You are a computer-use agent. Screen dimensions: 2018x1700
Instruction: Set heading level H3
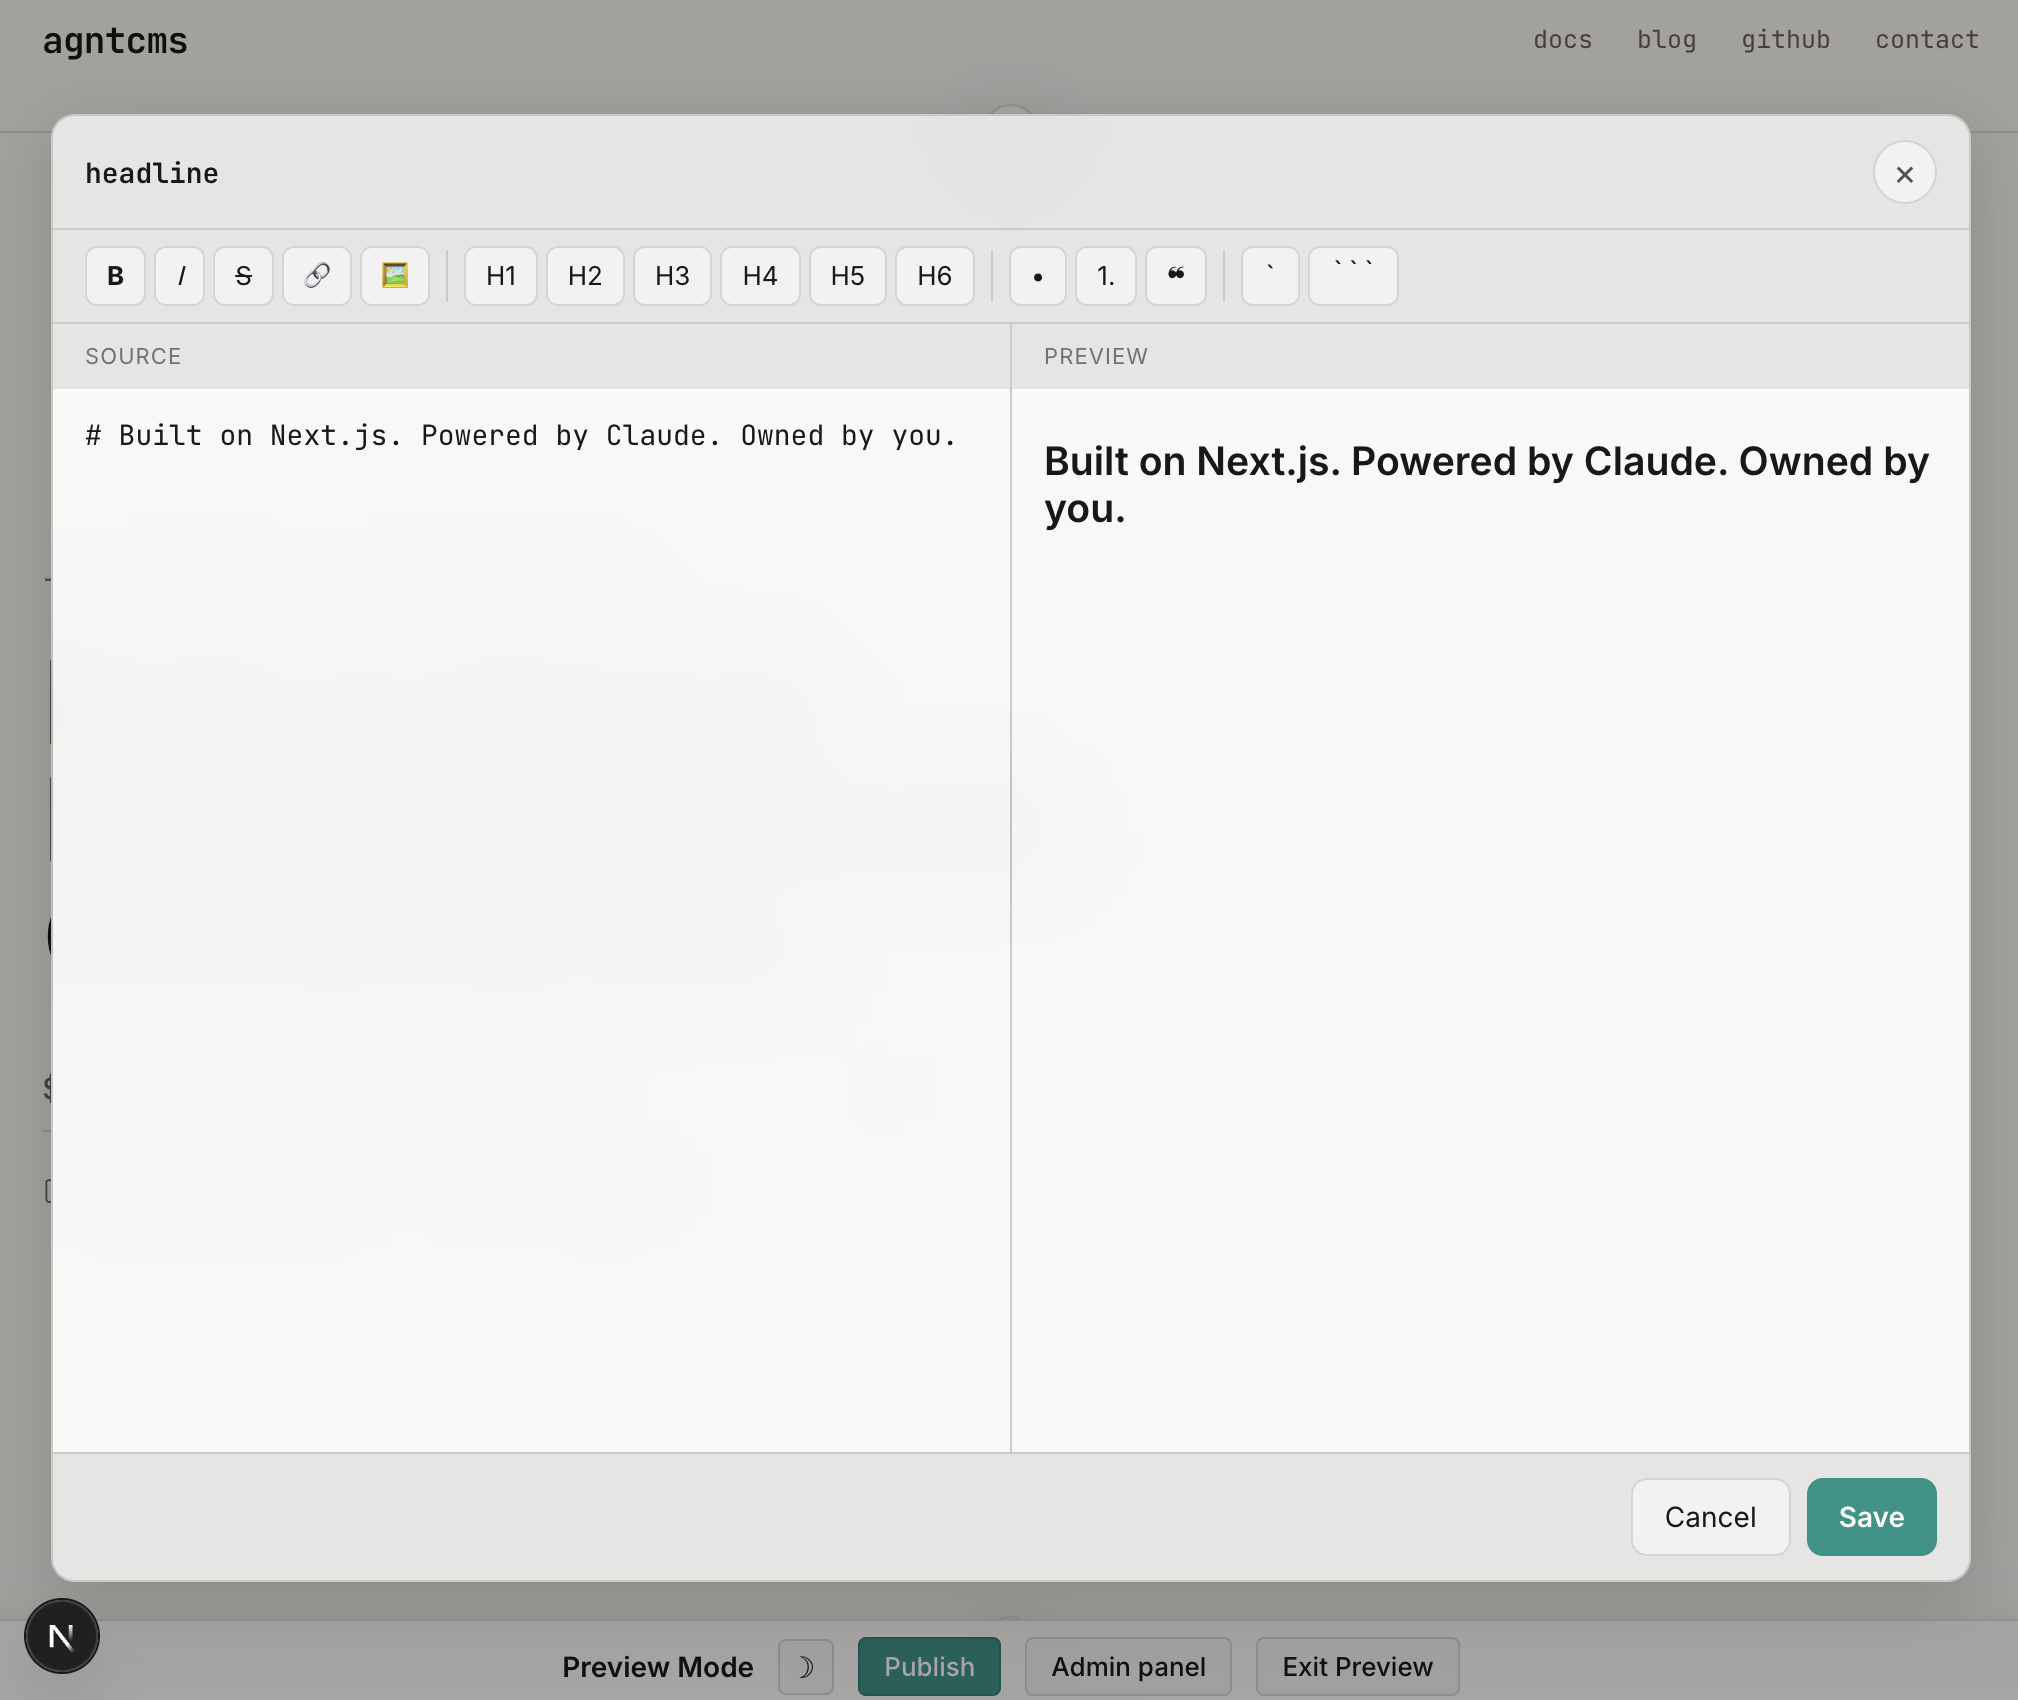click(672, 276)
